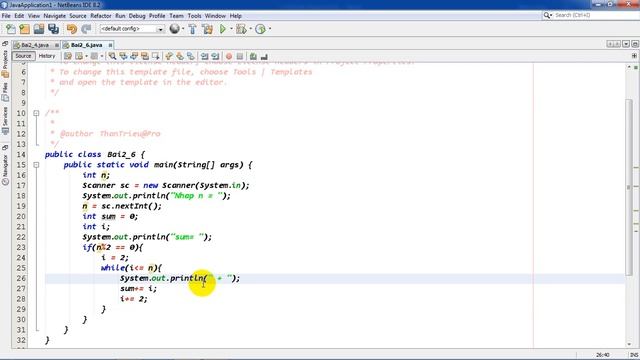Toggle Highlight Search in editor toolbar
The image size is (640, 360).
tap(145, 56)
